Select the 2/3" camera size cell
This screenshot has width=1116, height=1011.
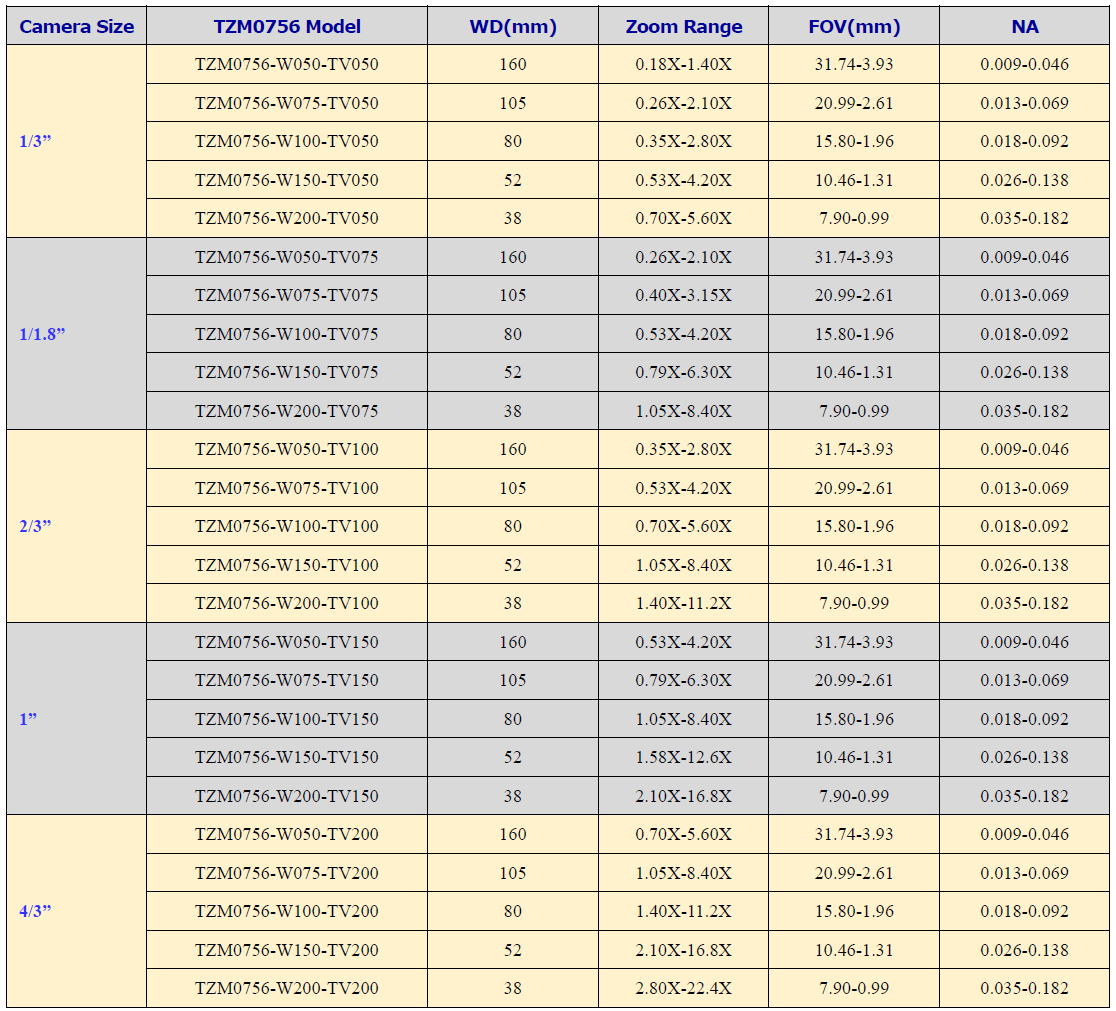(76, 526)
